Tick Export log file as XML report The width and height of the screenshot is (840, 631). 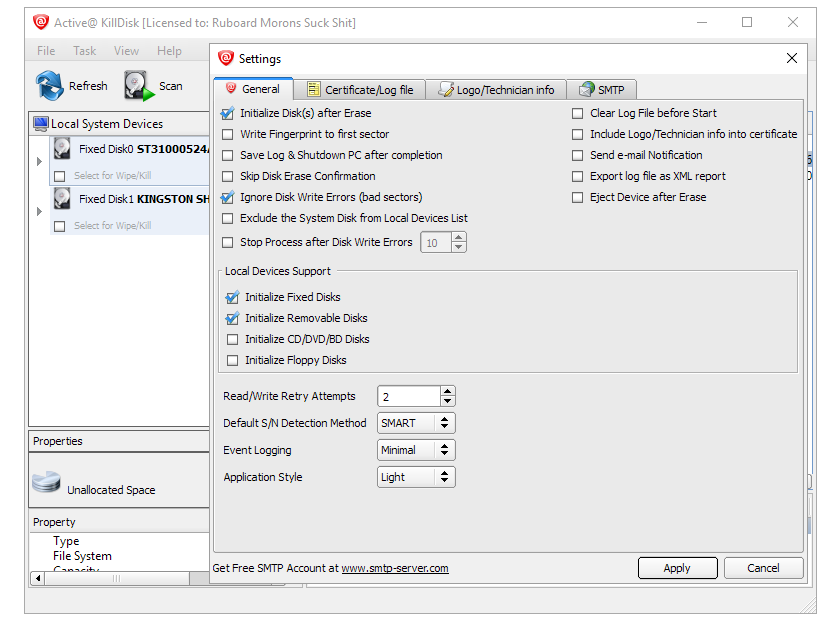[x=577, y=176]
